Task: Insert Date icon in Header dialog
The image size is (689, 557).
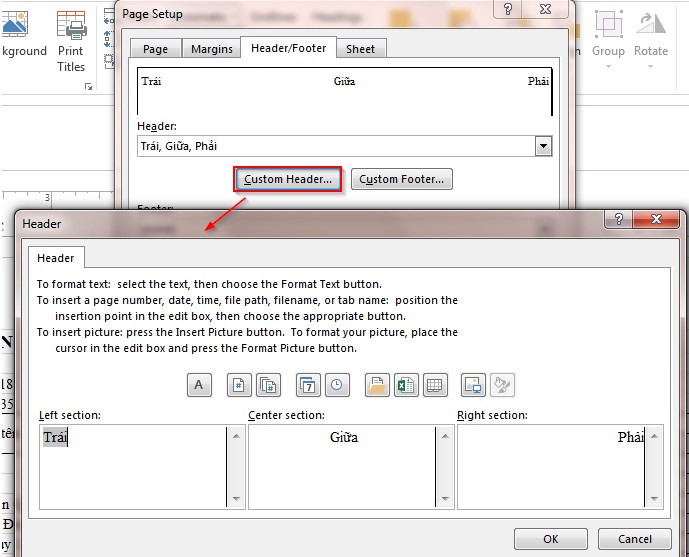Action: click(x=308, y=385)
